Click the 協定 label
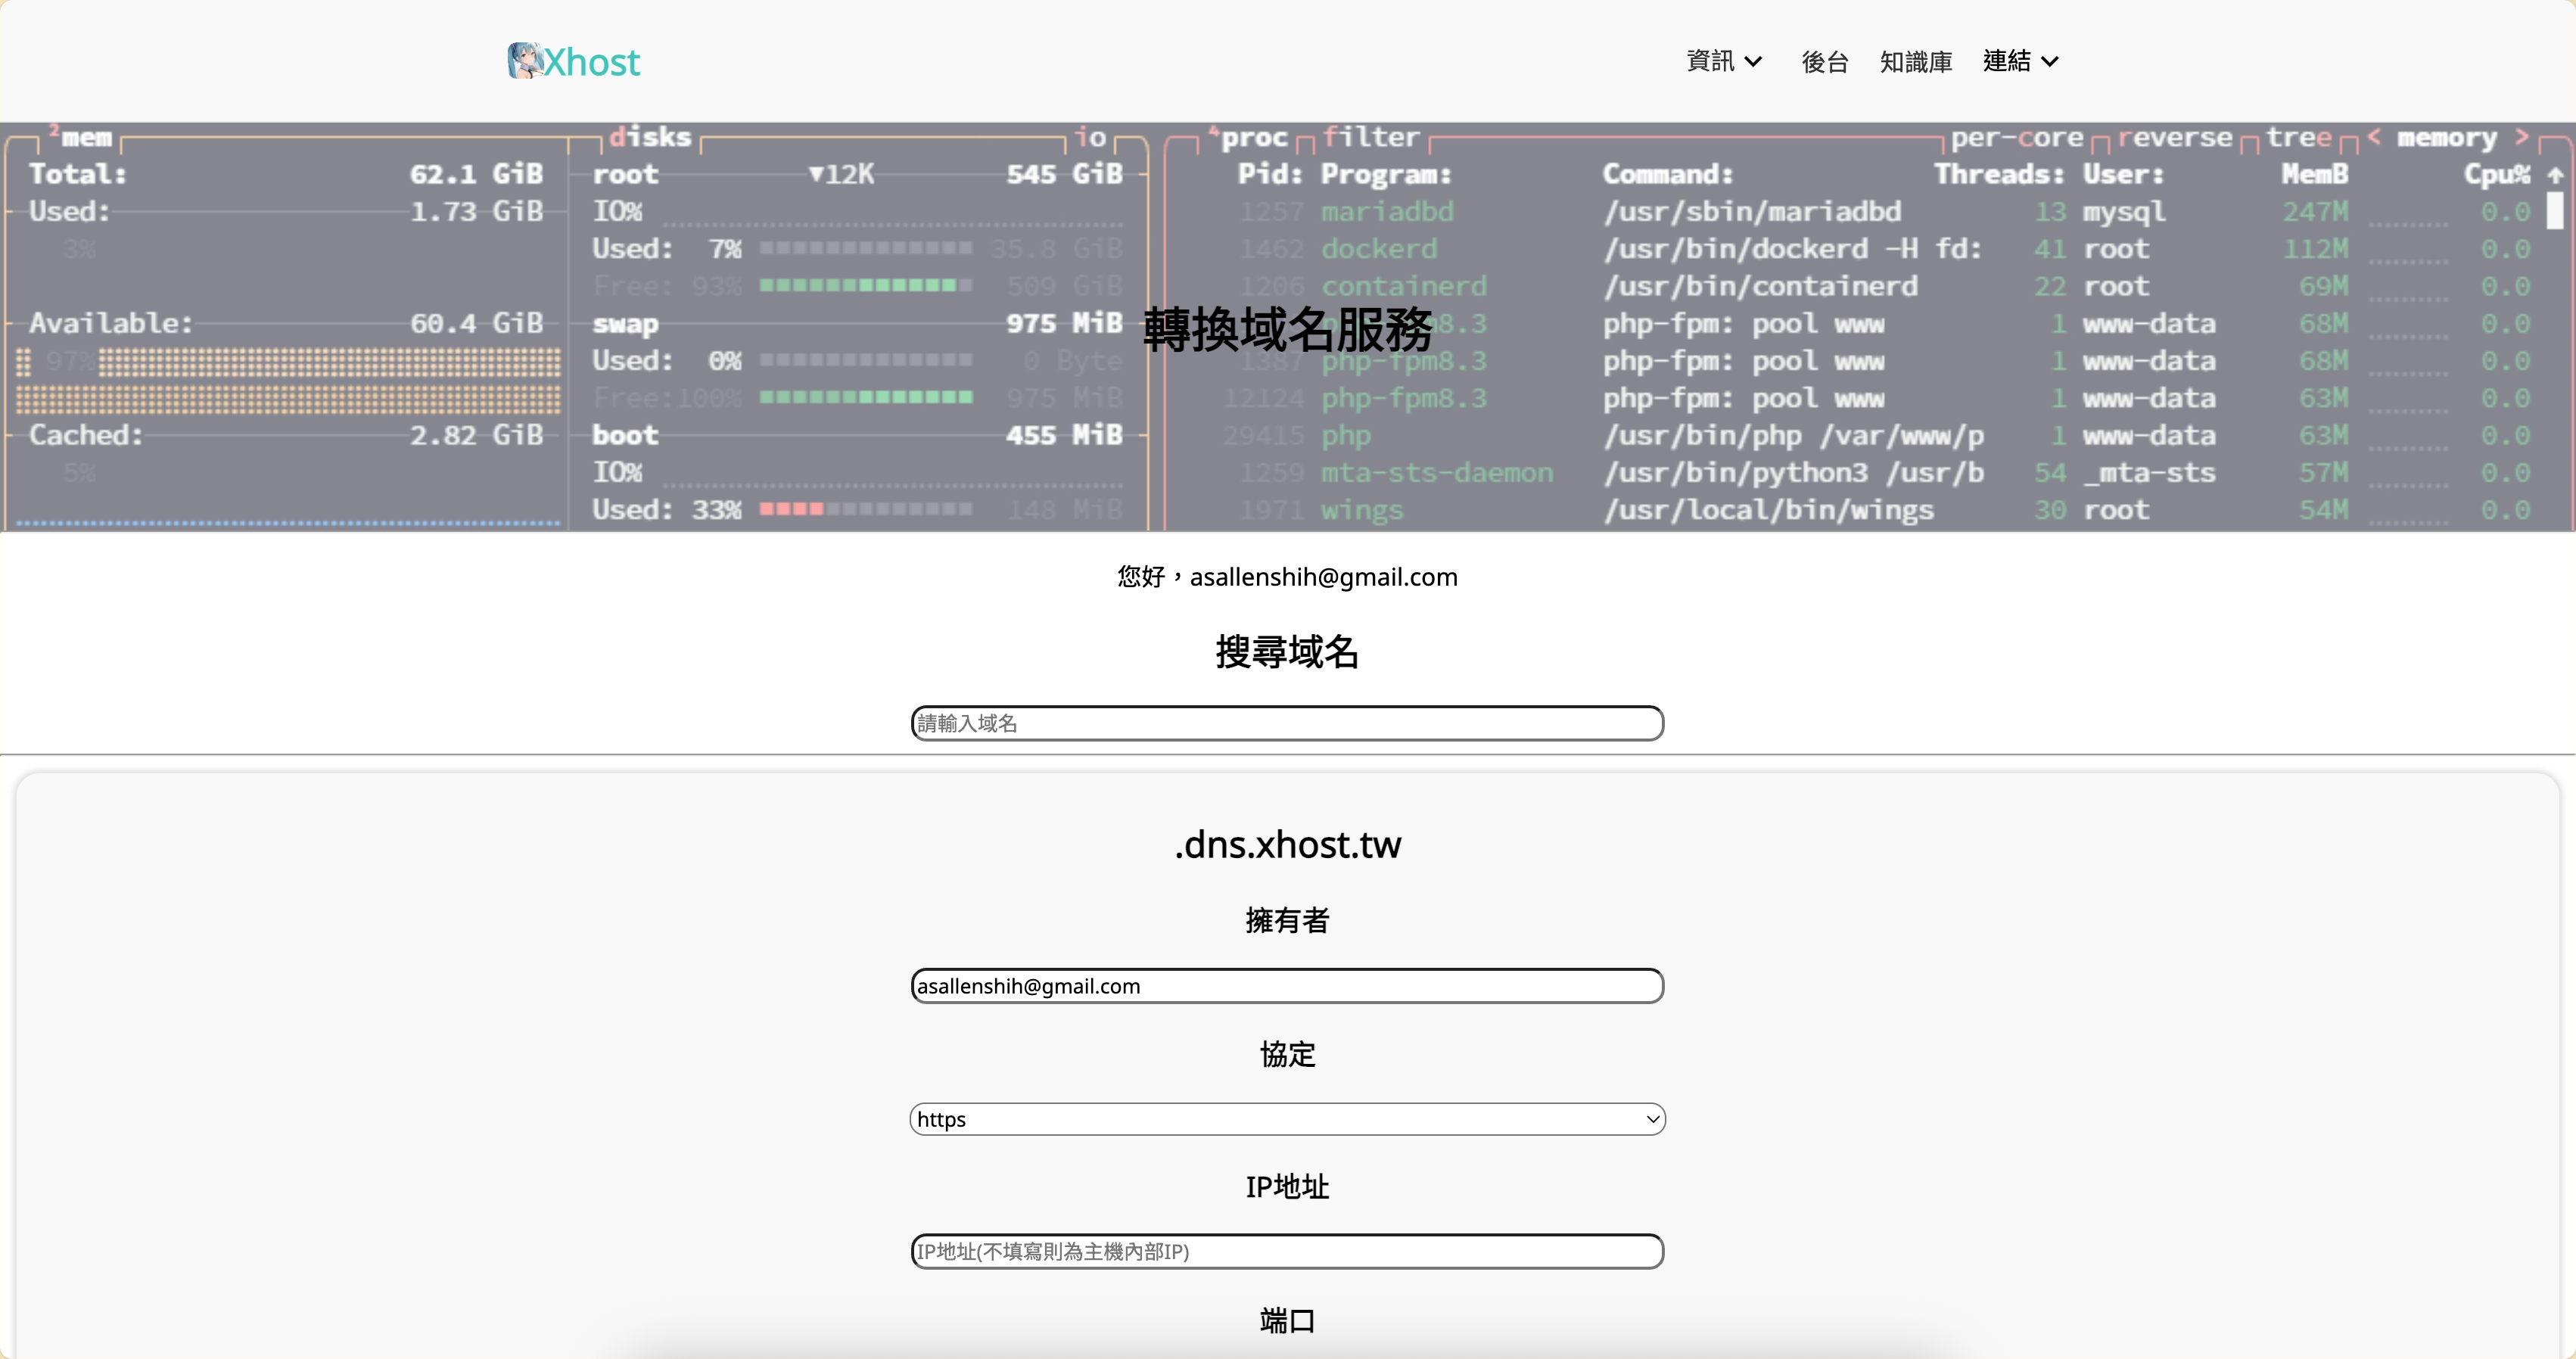 coord(1287,1054)
